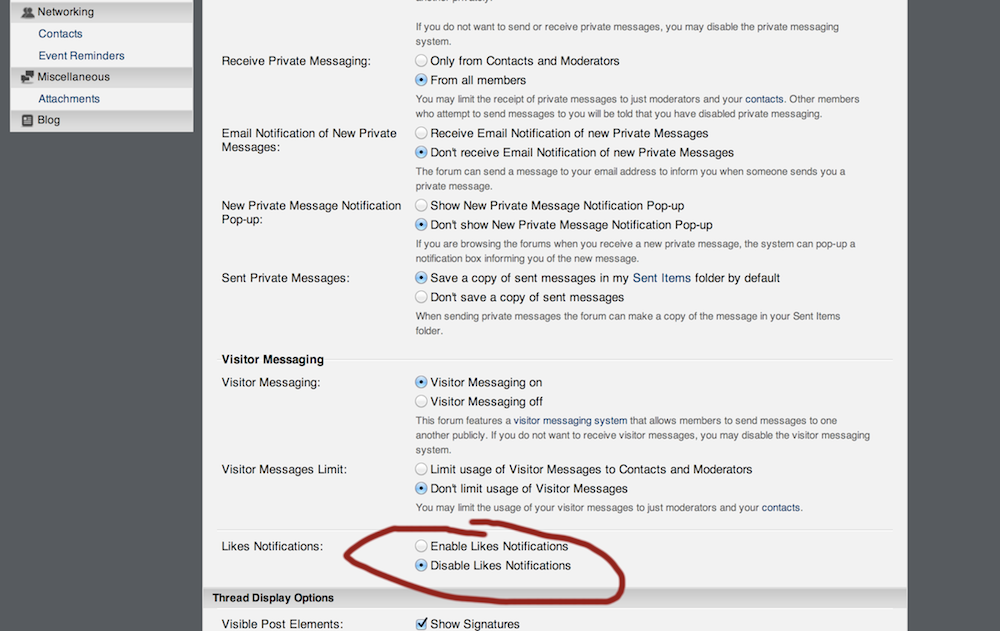Screen dimensions: 1000x631
Task: Toggle the Show Signatures checkbox
Action: (422, 624)
